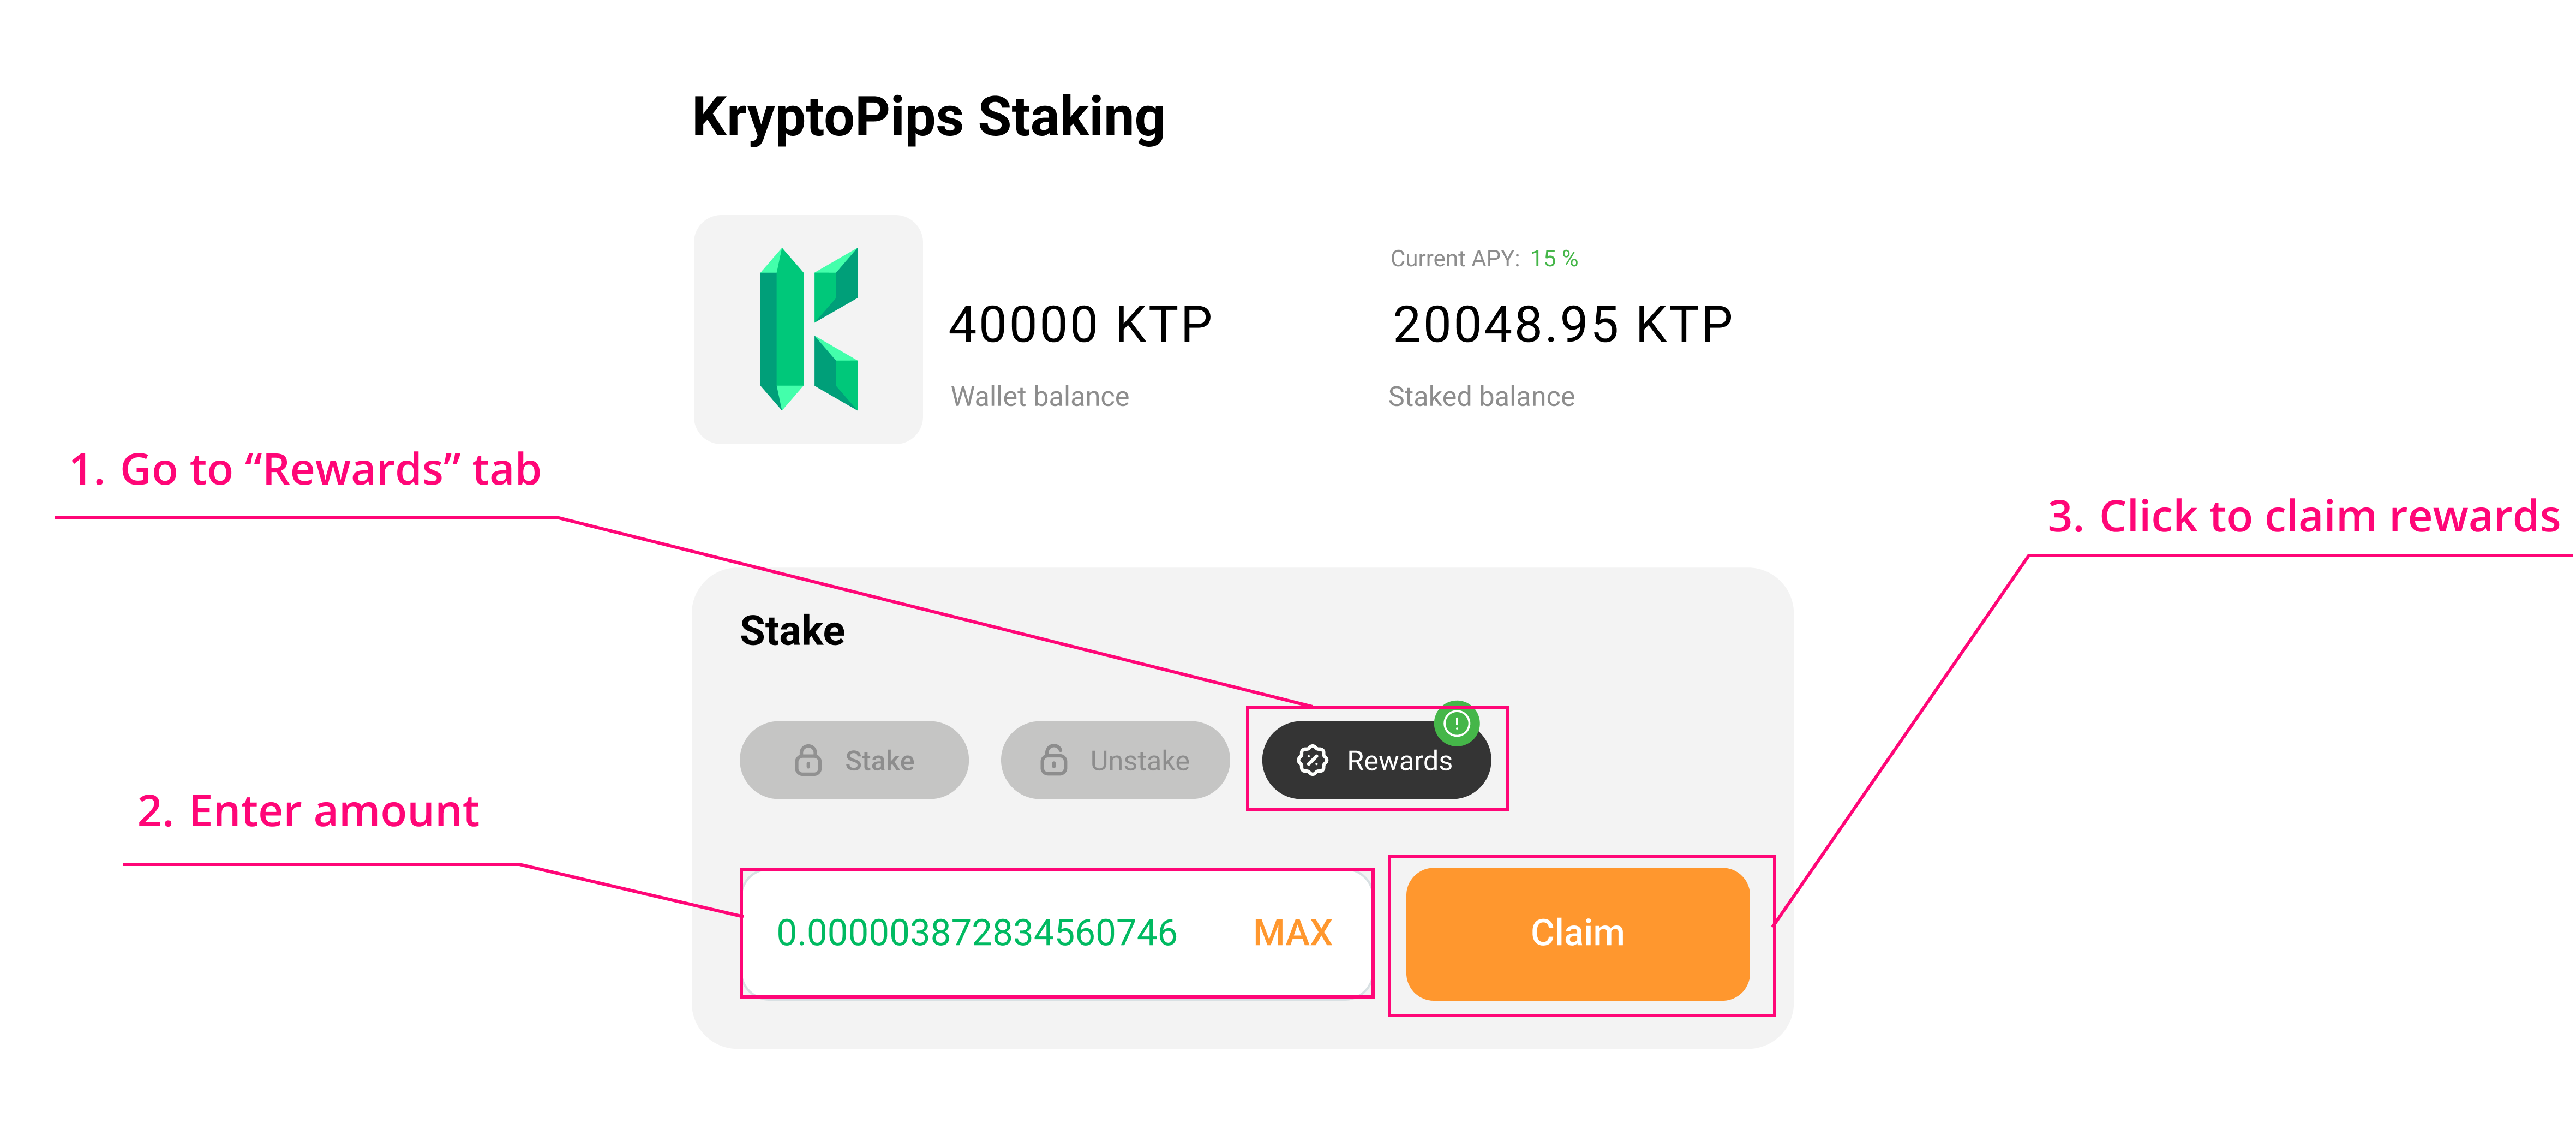Click the Wallet balance label
The height and width of the screenshot is (1135, 2576).
click(x=1039, y=397)
